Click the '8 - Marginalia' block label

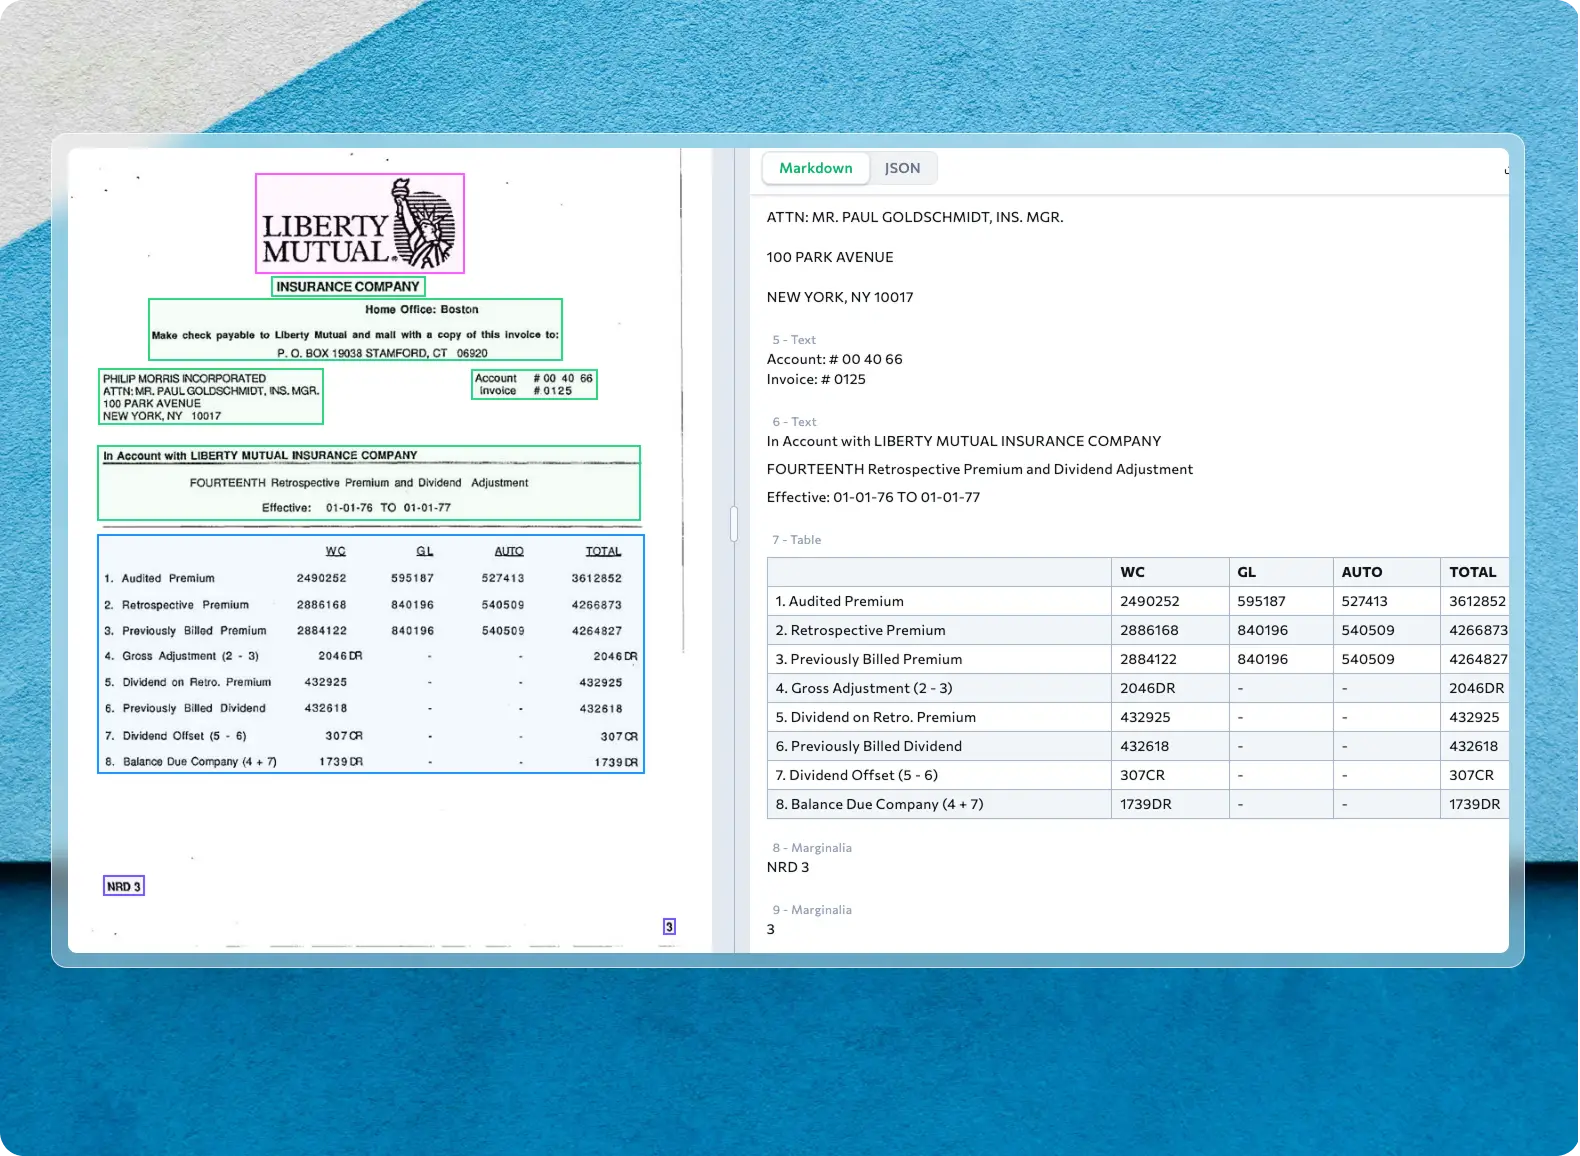pos(812,848)
